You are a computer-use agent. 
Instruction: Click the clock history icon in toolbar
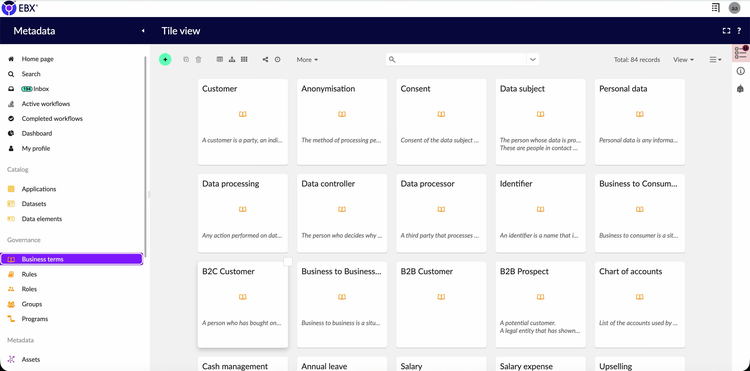tap(277, 59)
